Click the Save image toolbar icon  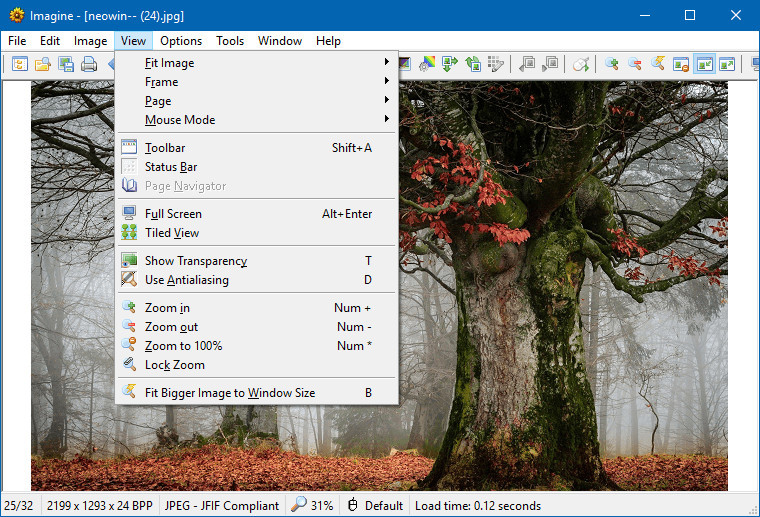pos(66,64)
